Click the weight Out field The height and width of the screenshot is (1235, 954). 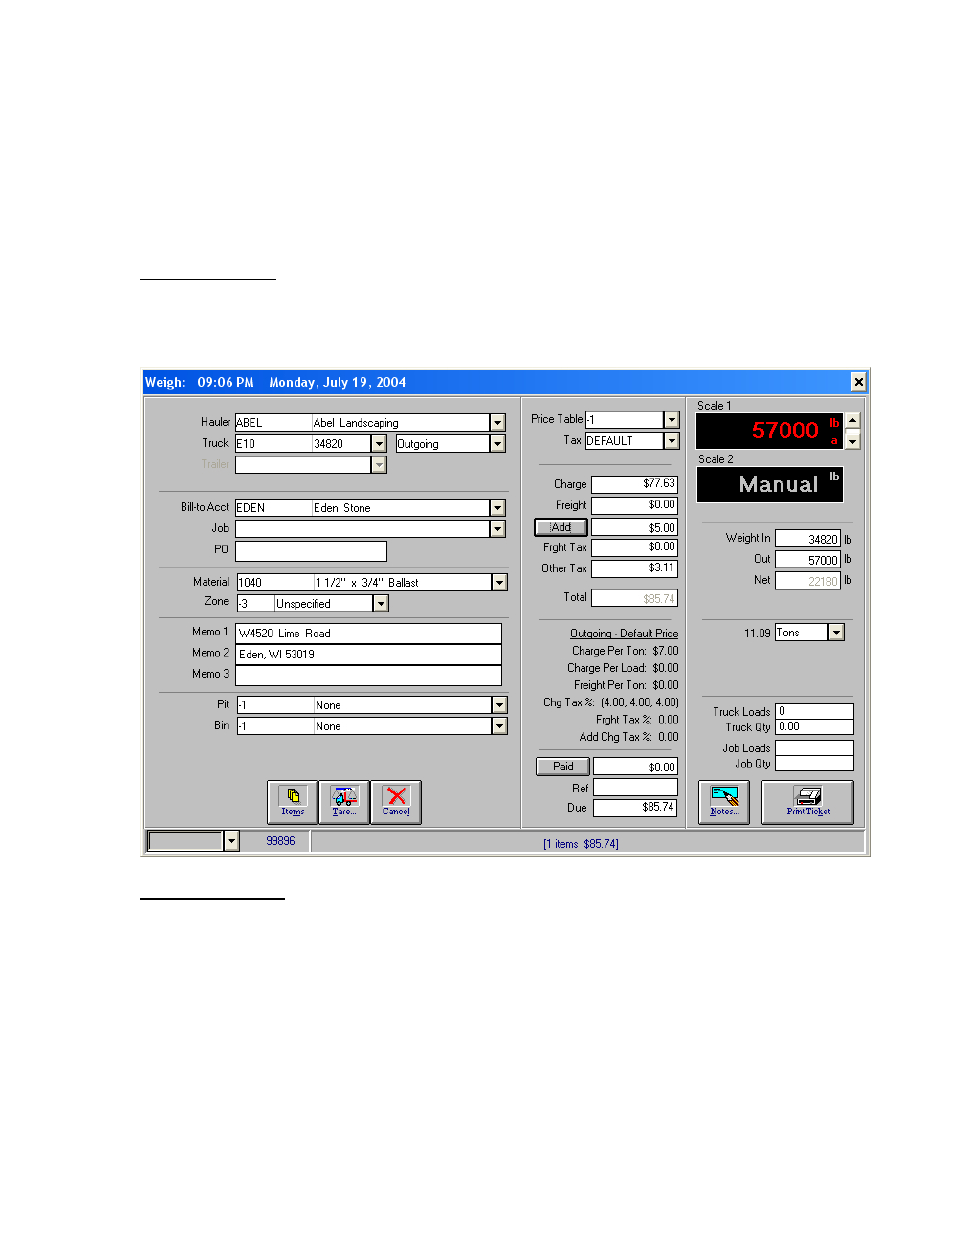808,560
